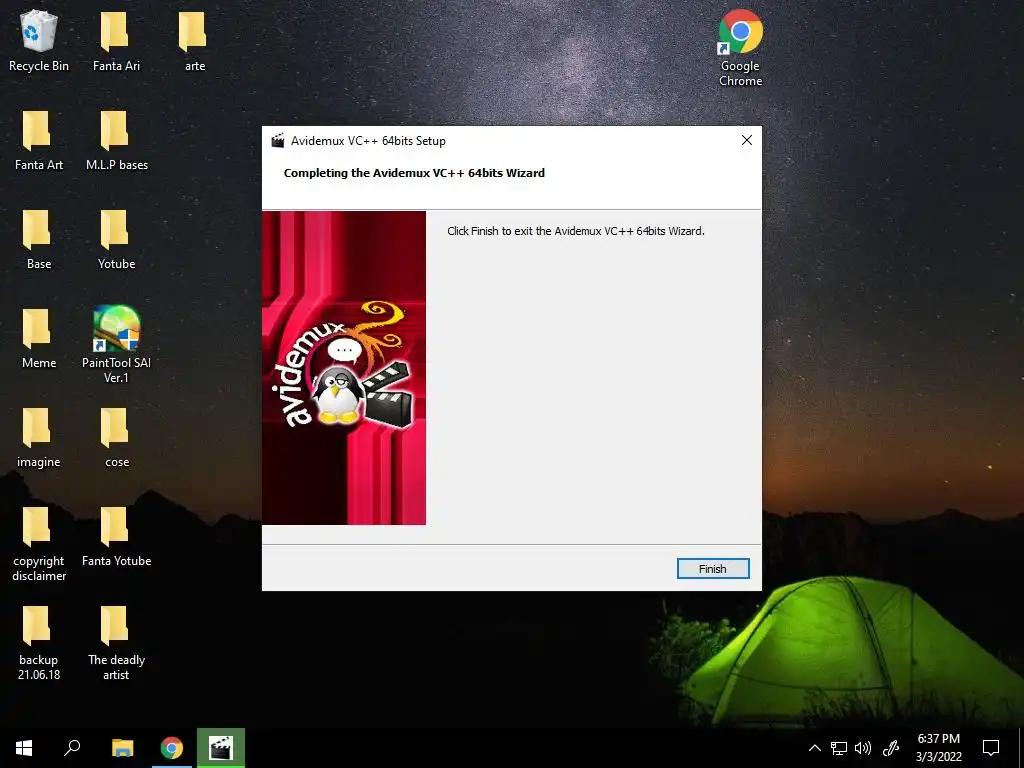
Task: Open the volume control tray icon
Action: [863, 748]
